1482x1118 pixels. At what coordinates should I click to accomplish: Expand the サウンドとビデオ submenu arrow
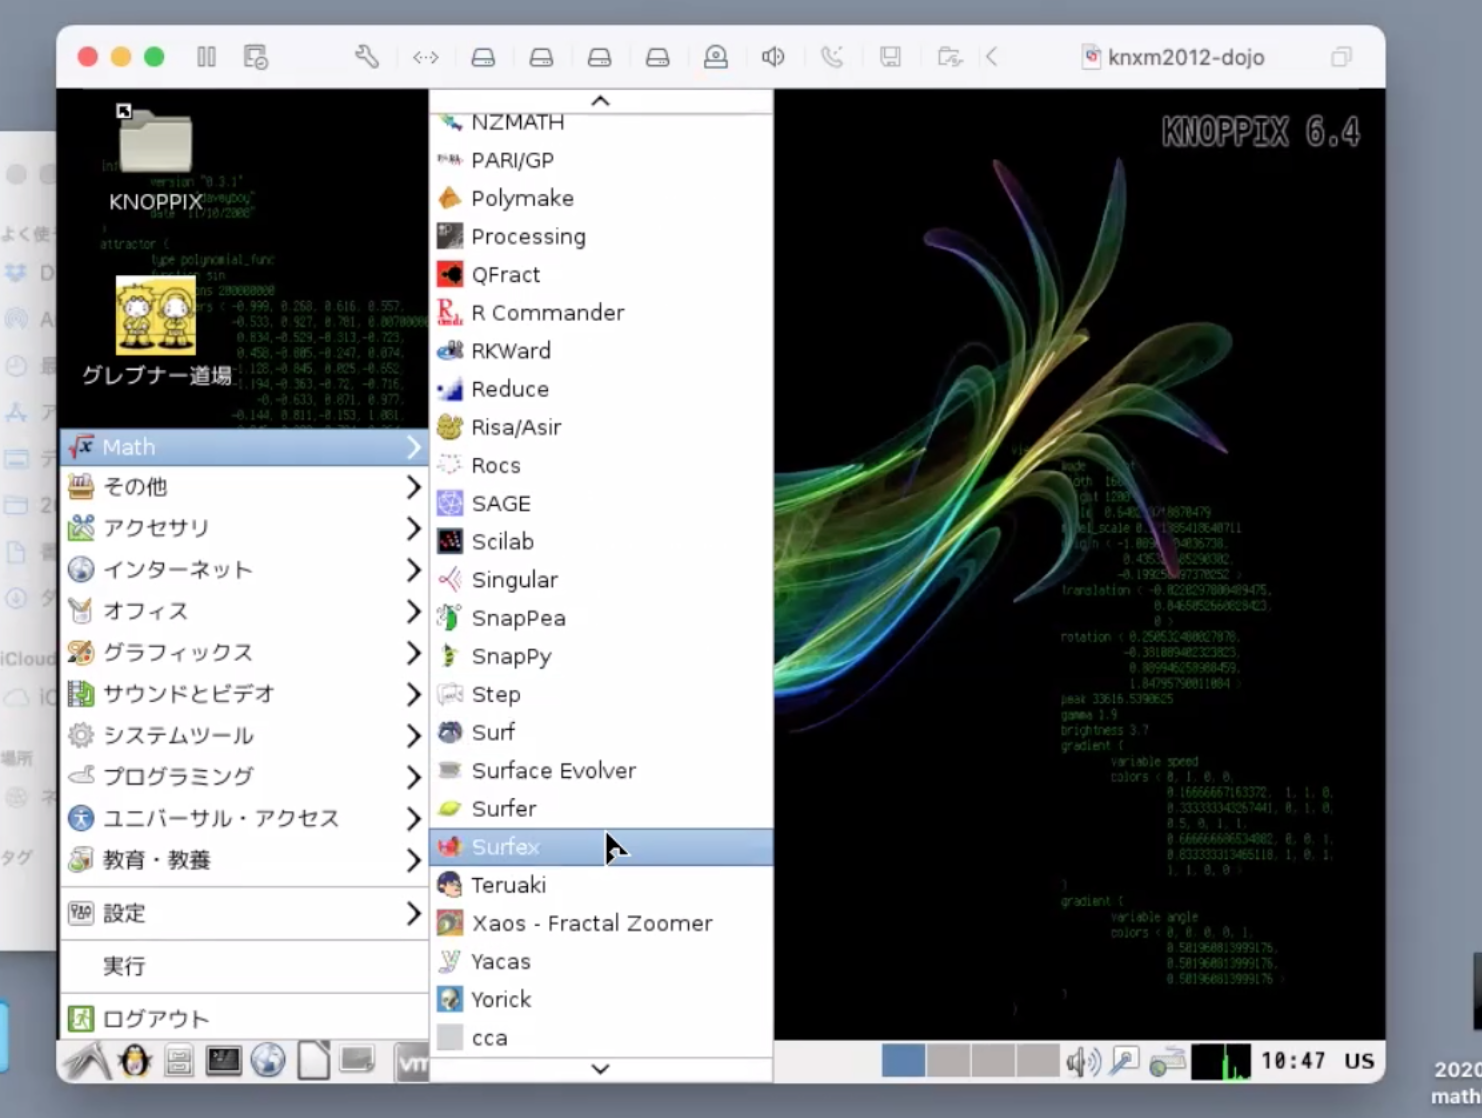pyautogui.click(x=413, y=694)
